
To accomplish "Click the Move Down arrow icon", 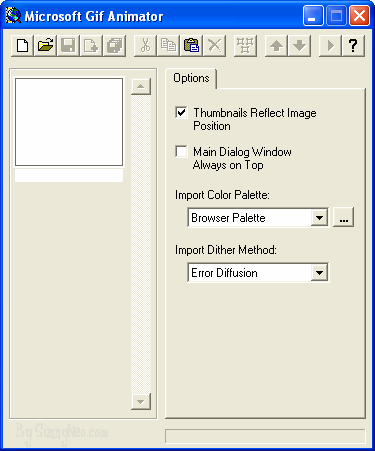I will pyautogui.click(x=299, y=45).
